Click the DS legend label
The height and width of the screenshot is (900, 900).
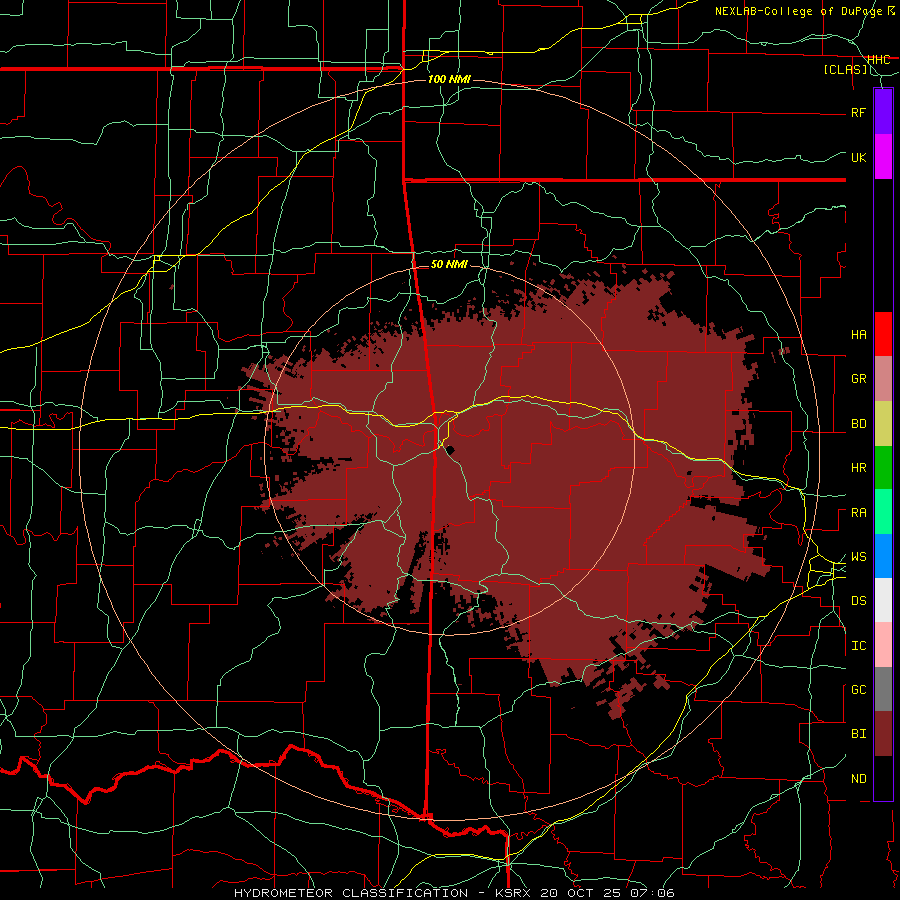click(x=858, y=601)
